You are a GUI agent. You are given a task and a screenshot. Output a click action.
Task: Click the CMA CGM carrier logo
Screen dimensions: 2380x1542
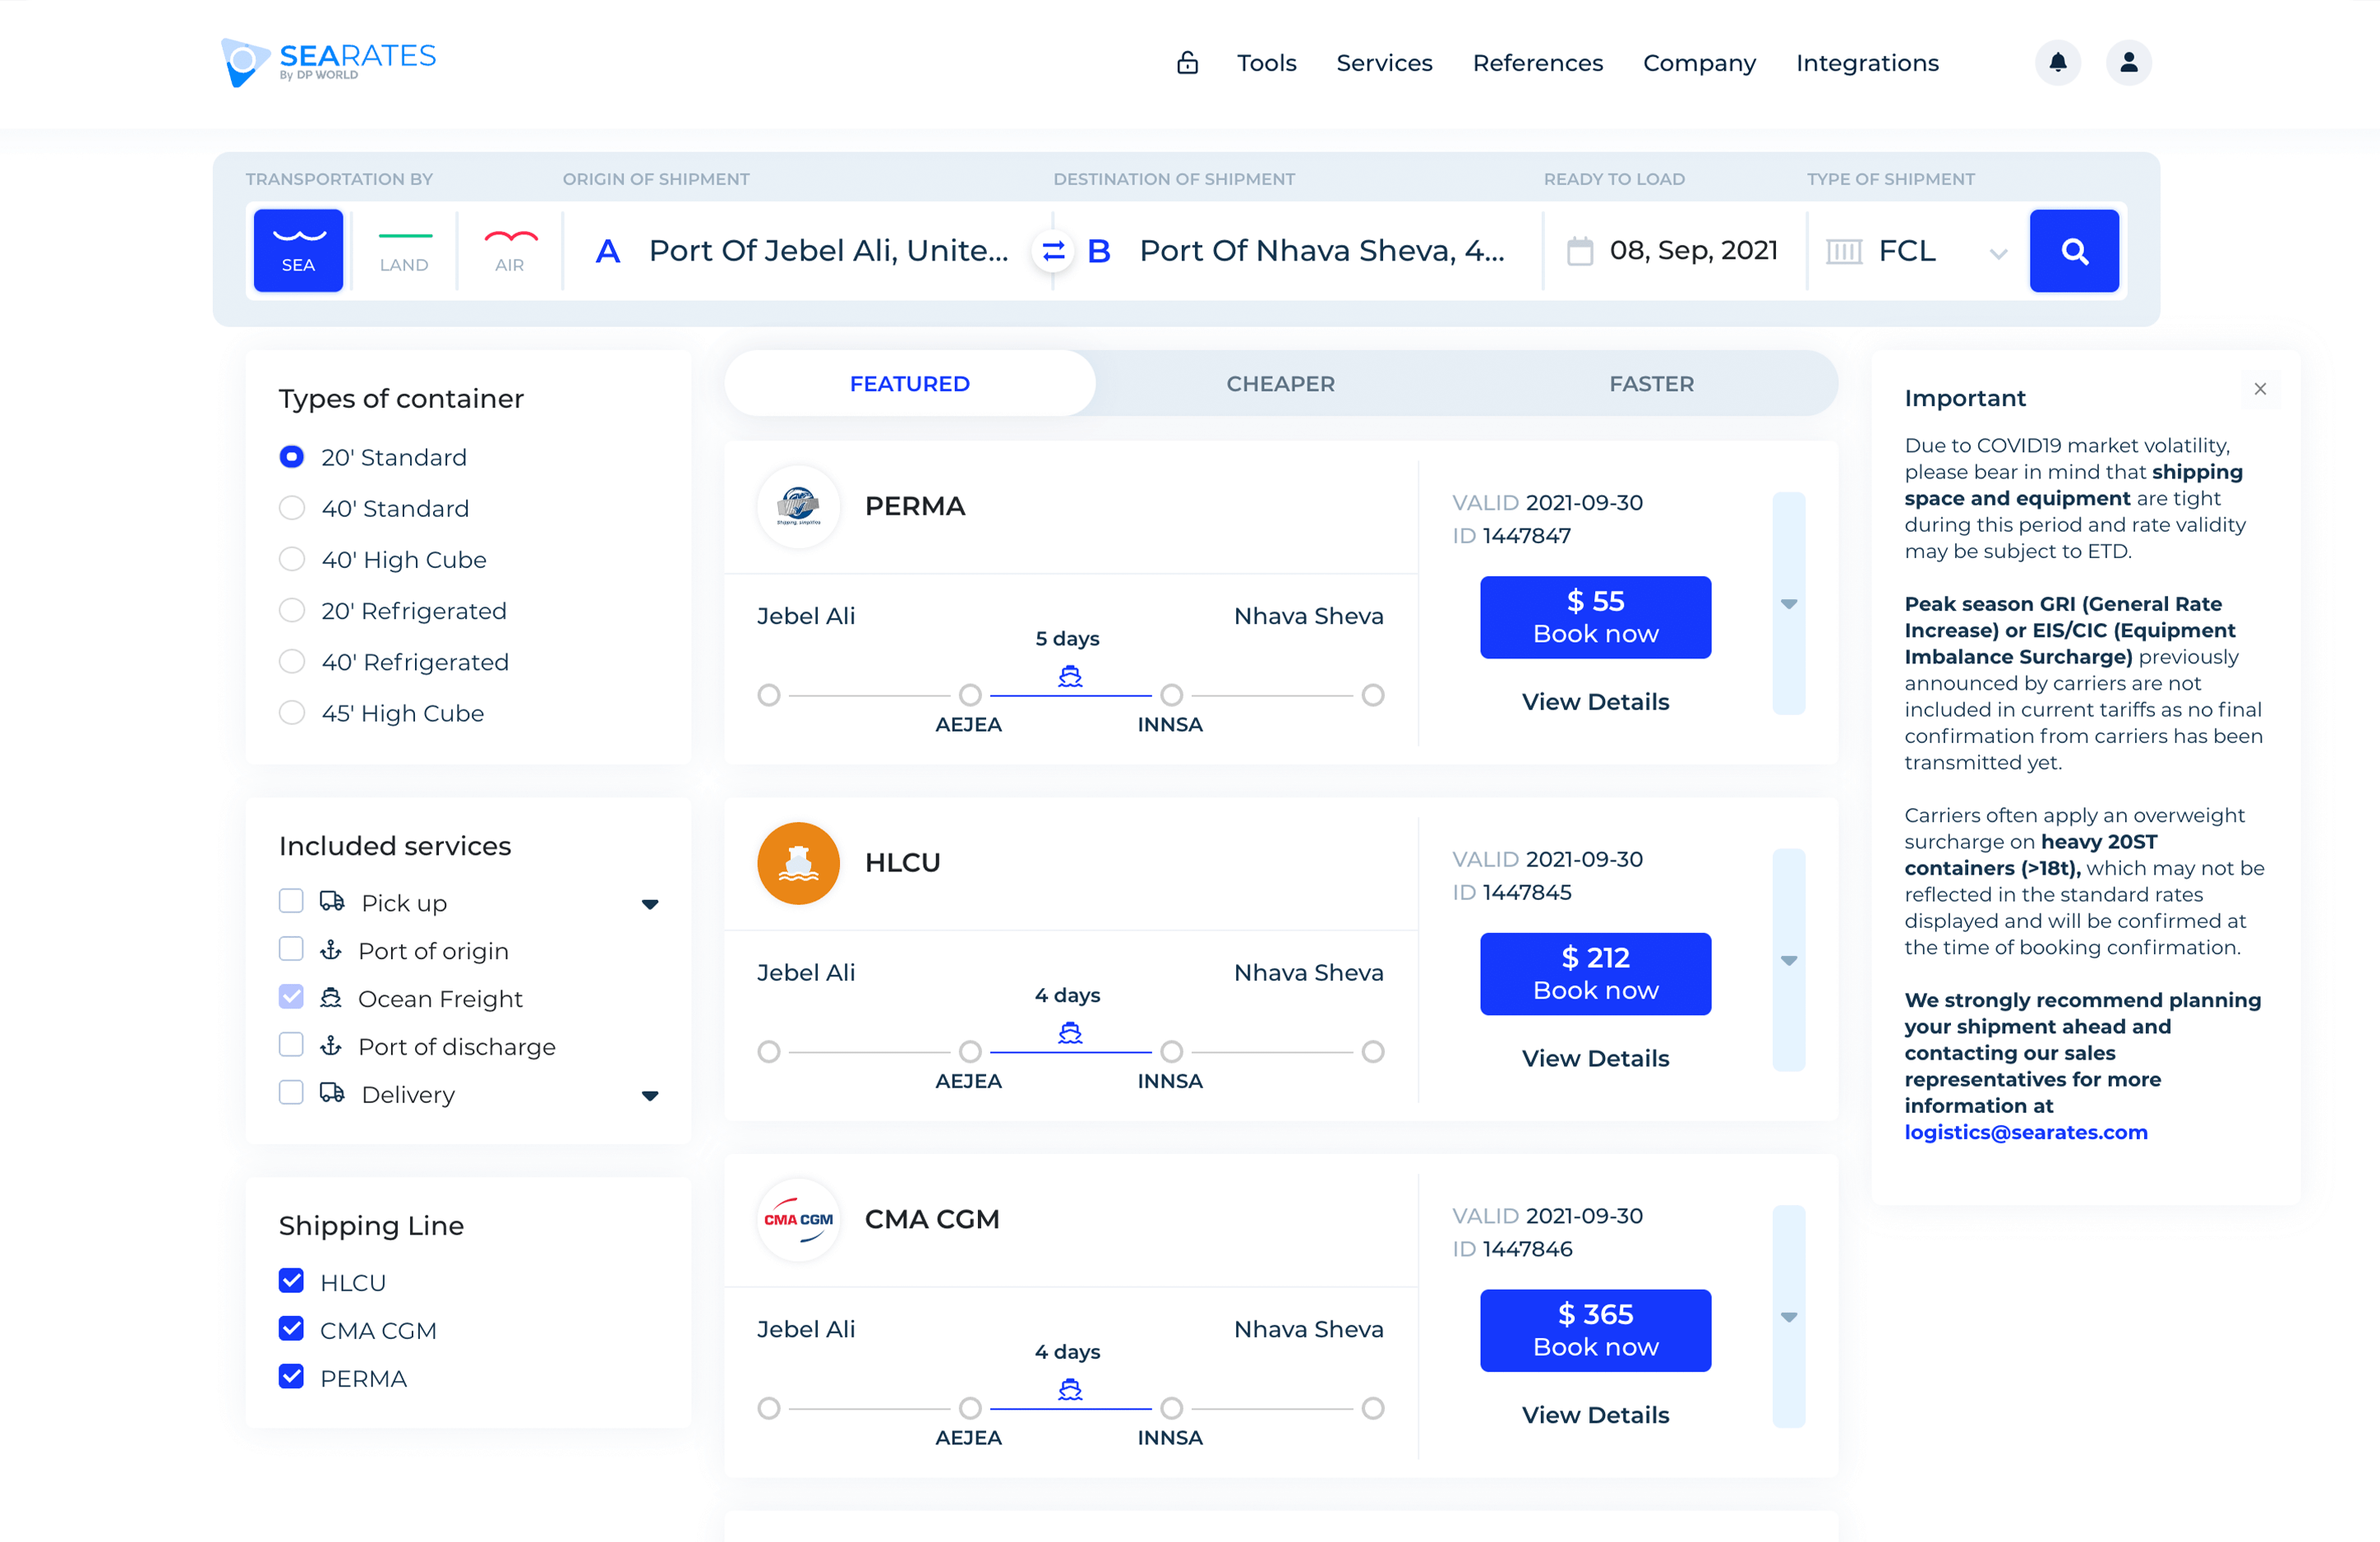(798, 1219)
